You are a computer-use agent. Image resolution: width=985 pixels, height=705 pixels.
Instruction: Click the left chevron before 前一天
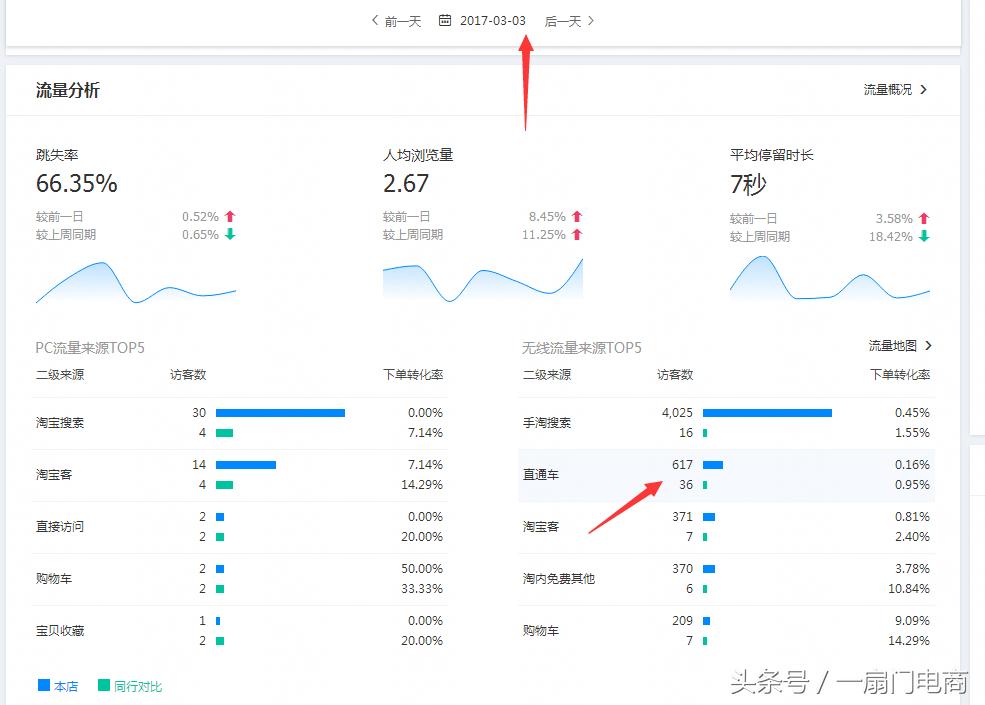373,20
